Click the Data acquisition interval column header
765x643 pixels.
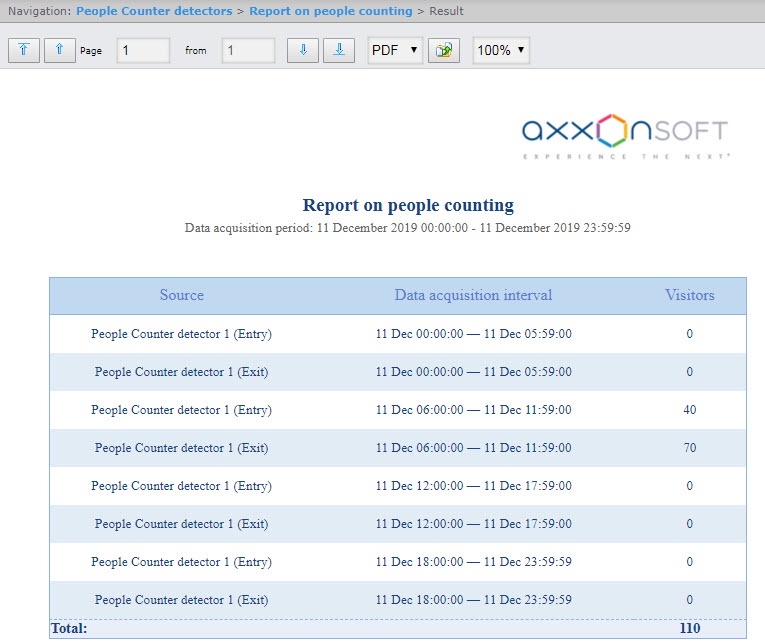pos(473,295)
